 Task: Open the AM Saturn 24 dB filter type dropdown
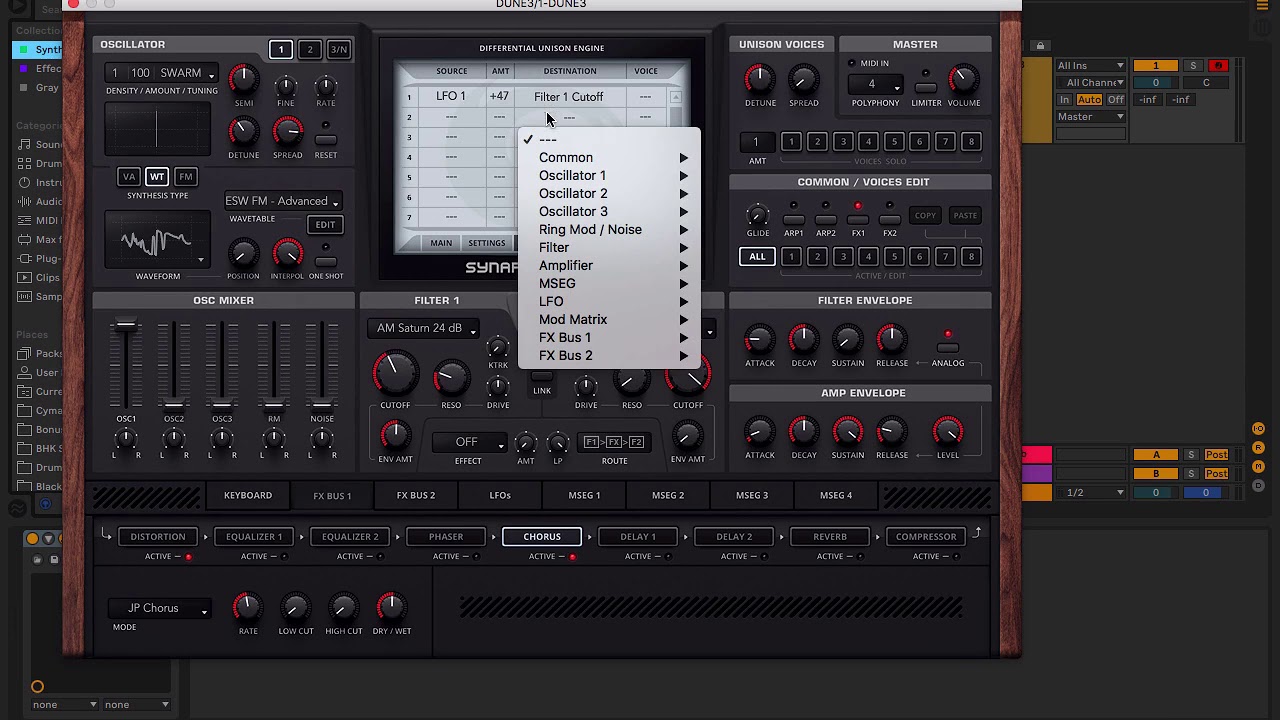(424, 329)
